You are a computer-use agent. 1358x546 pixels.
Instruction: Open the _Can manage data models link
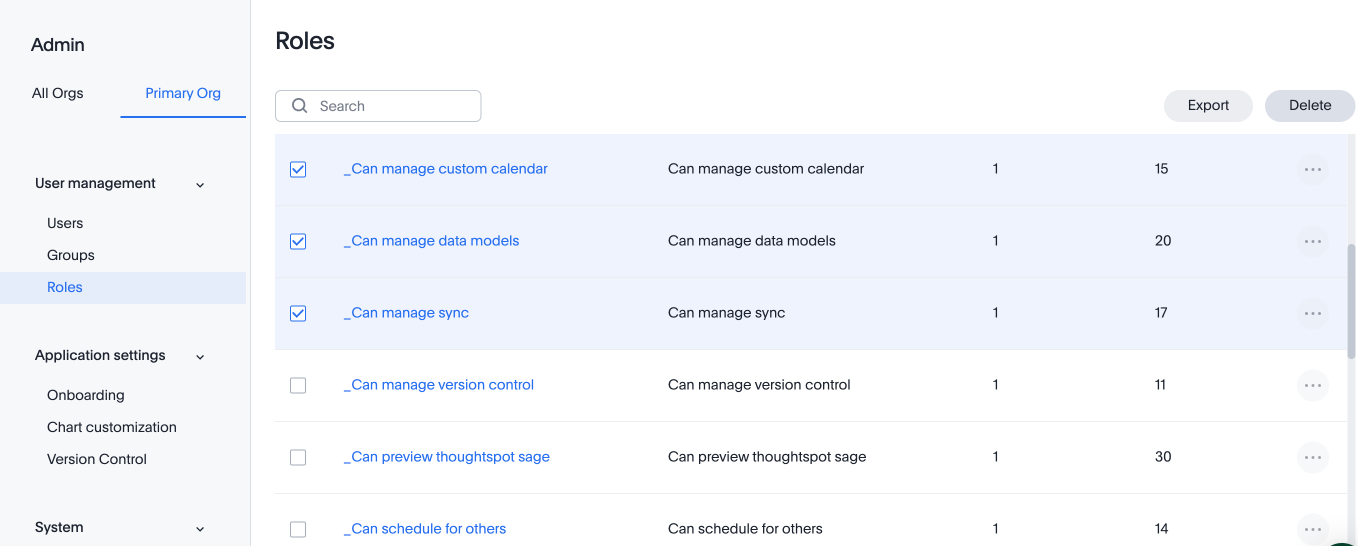coord(431,241)
